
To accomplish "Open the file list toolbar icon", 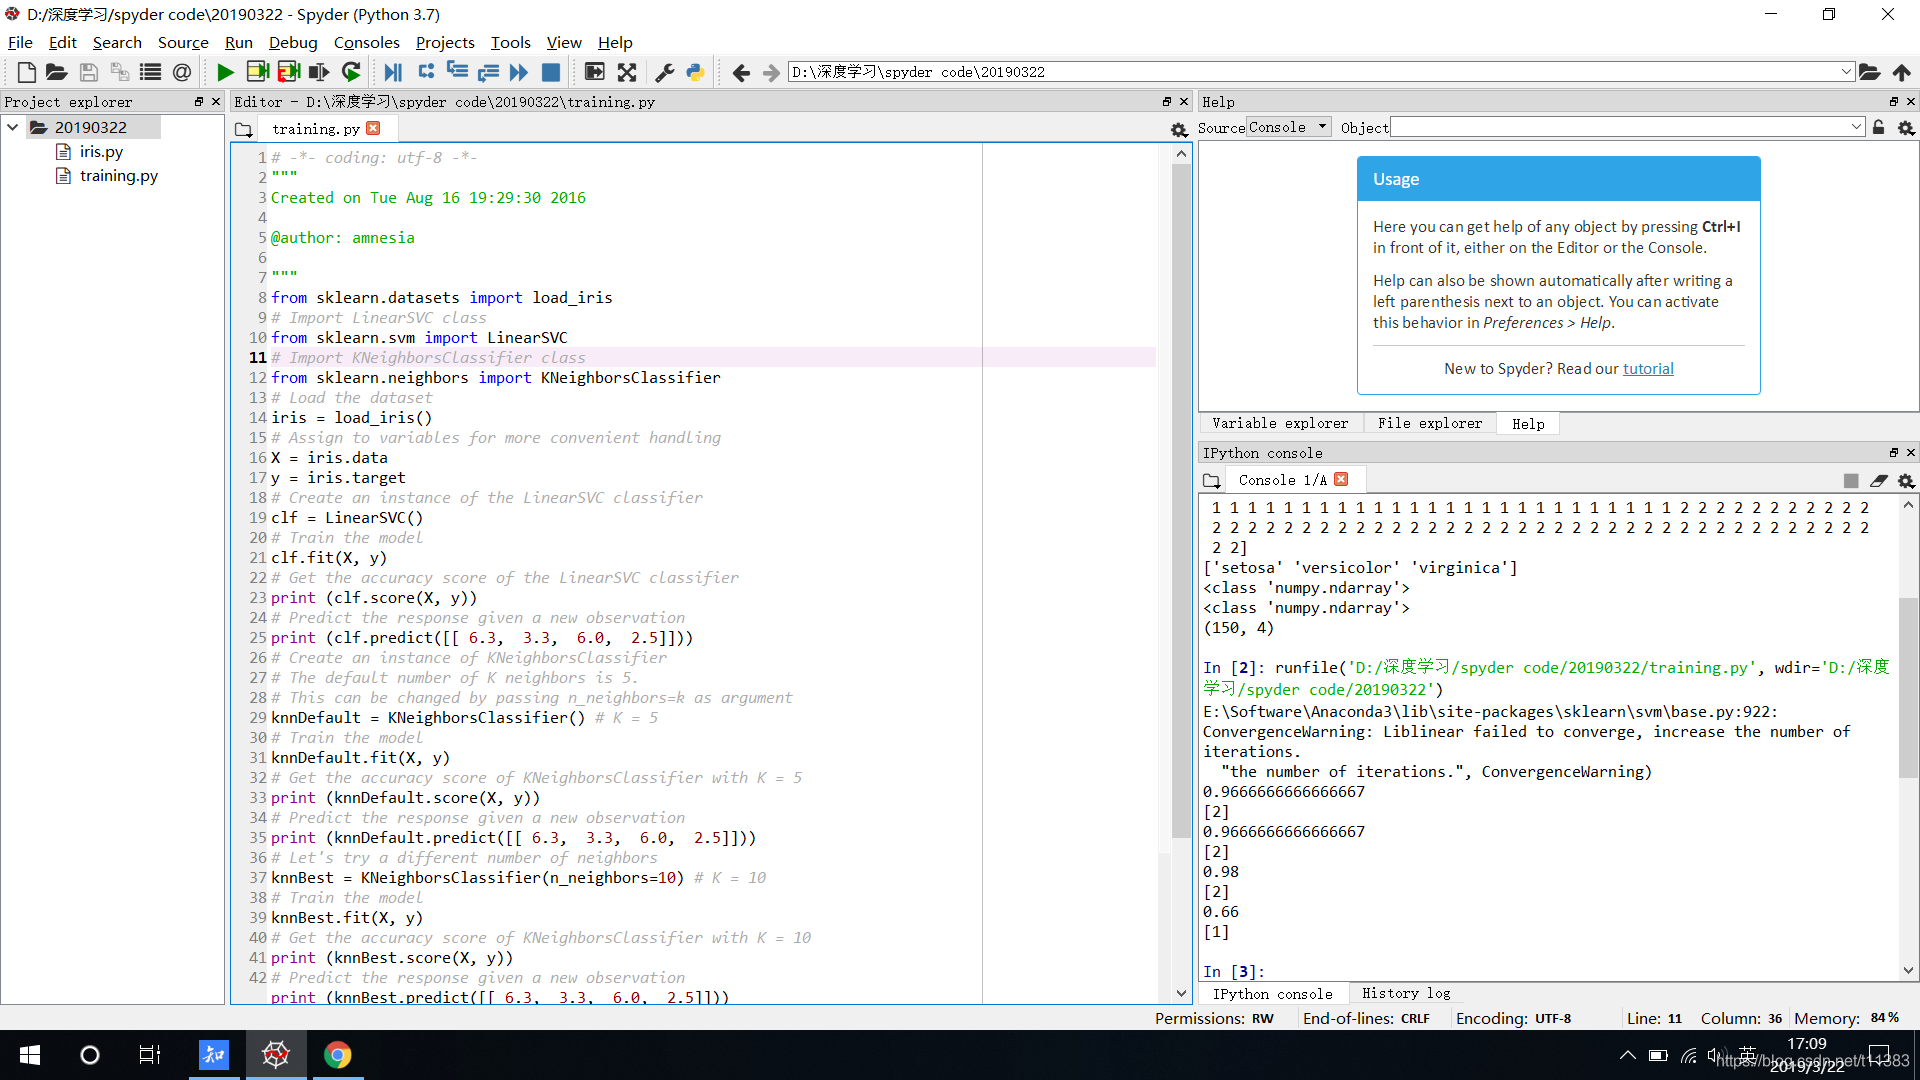I will click(150, 72).
